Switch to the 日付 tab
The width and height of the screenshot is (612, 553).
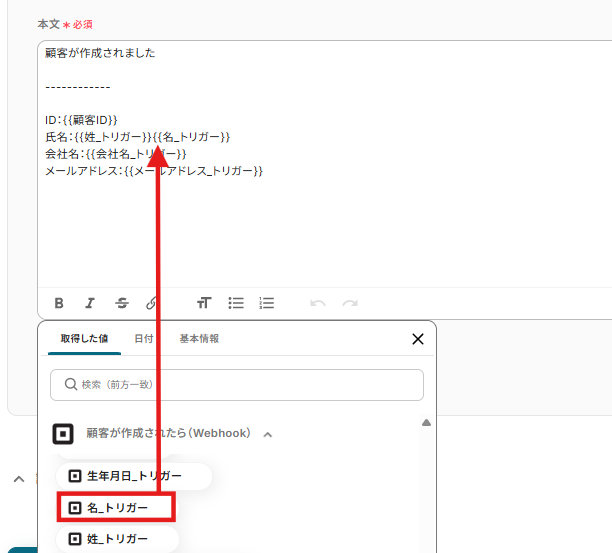click(x=144, y=339)
